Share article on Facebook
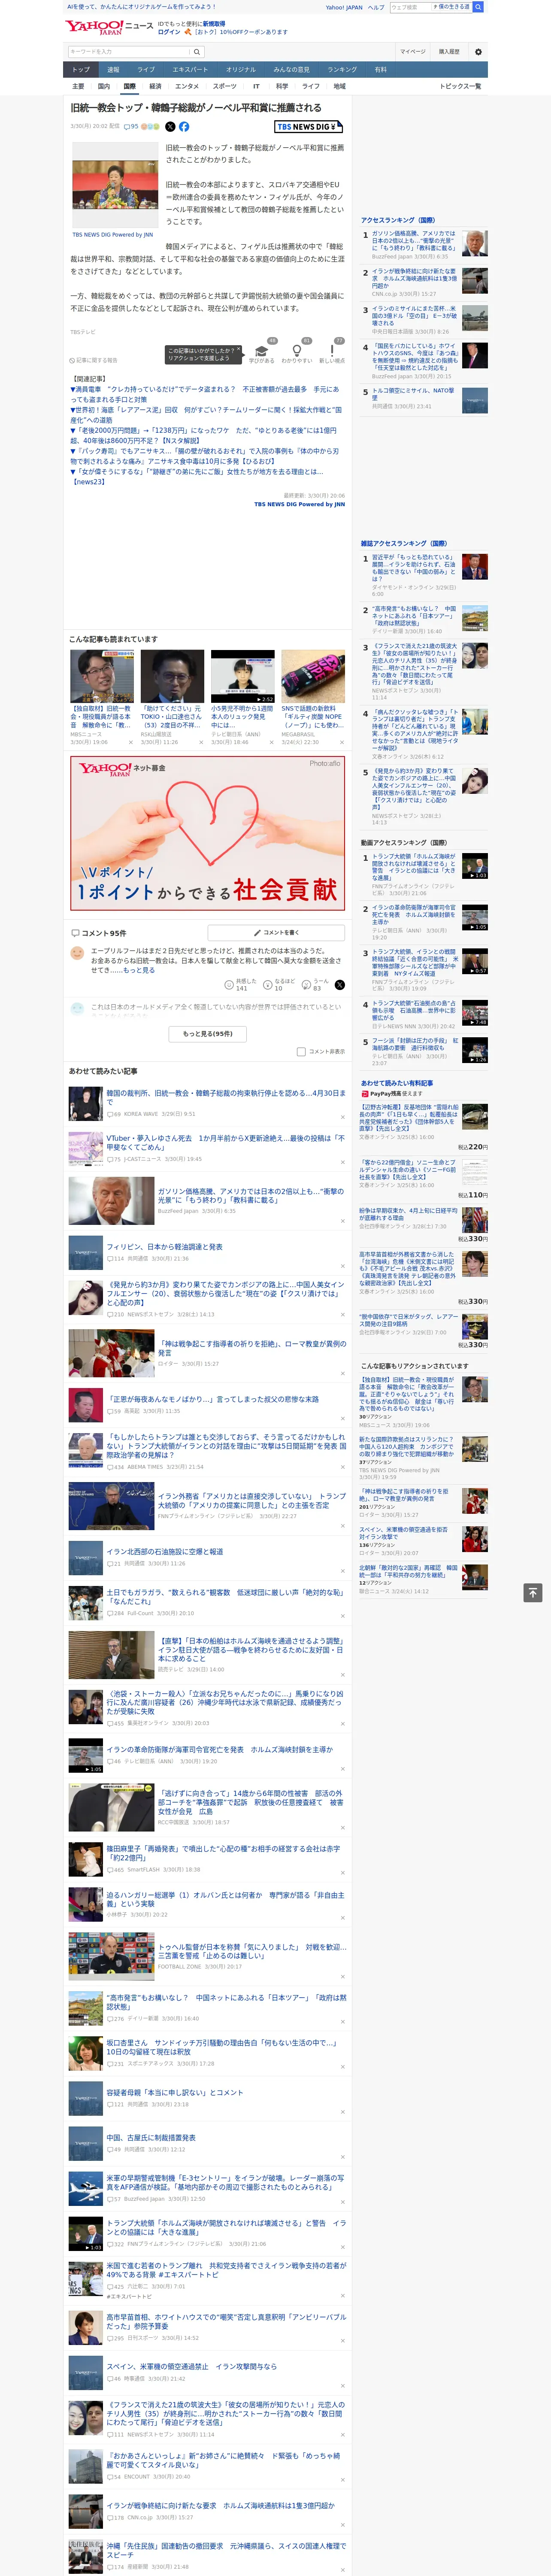This screenshot has width=551, height=2576. click(184, 127)
